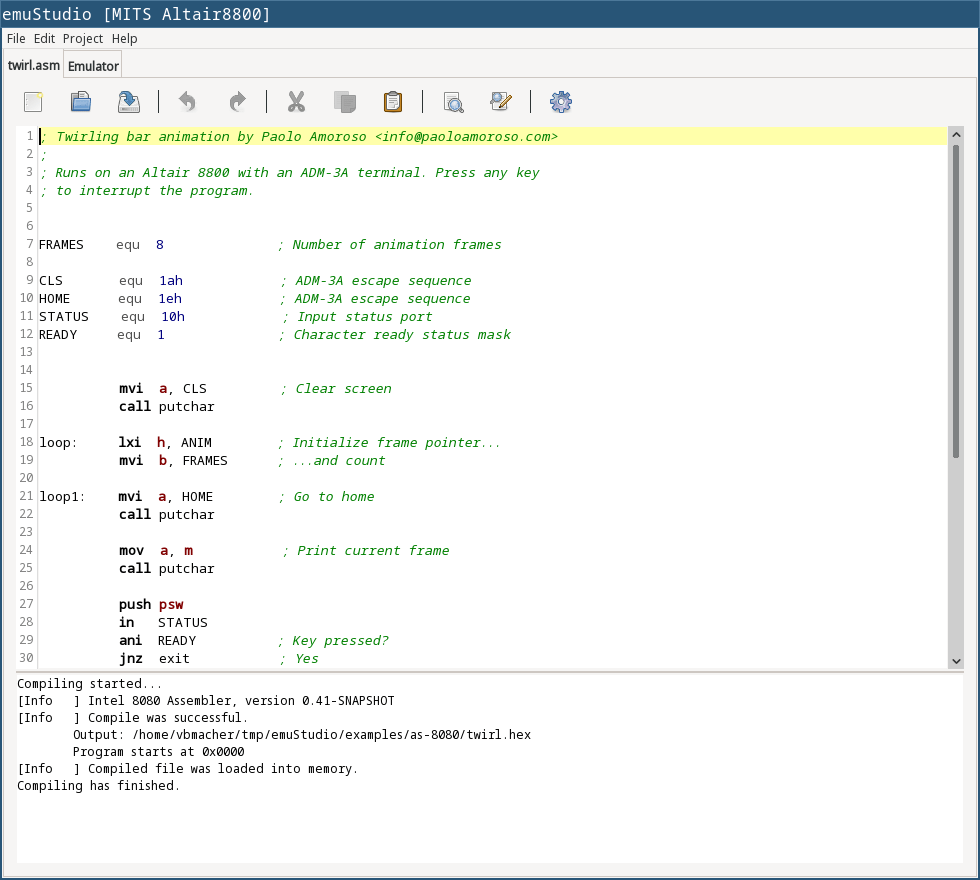The width and height of the screenshot is (980, 880).
Task: Click STATUS constant on line 11
Action: [64, 318]
